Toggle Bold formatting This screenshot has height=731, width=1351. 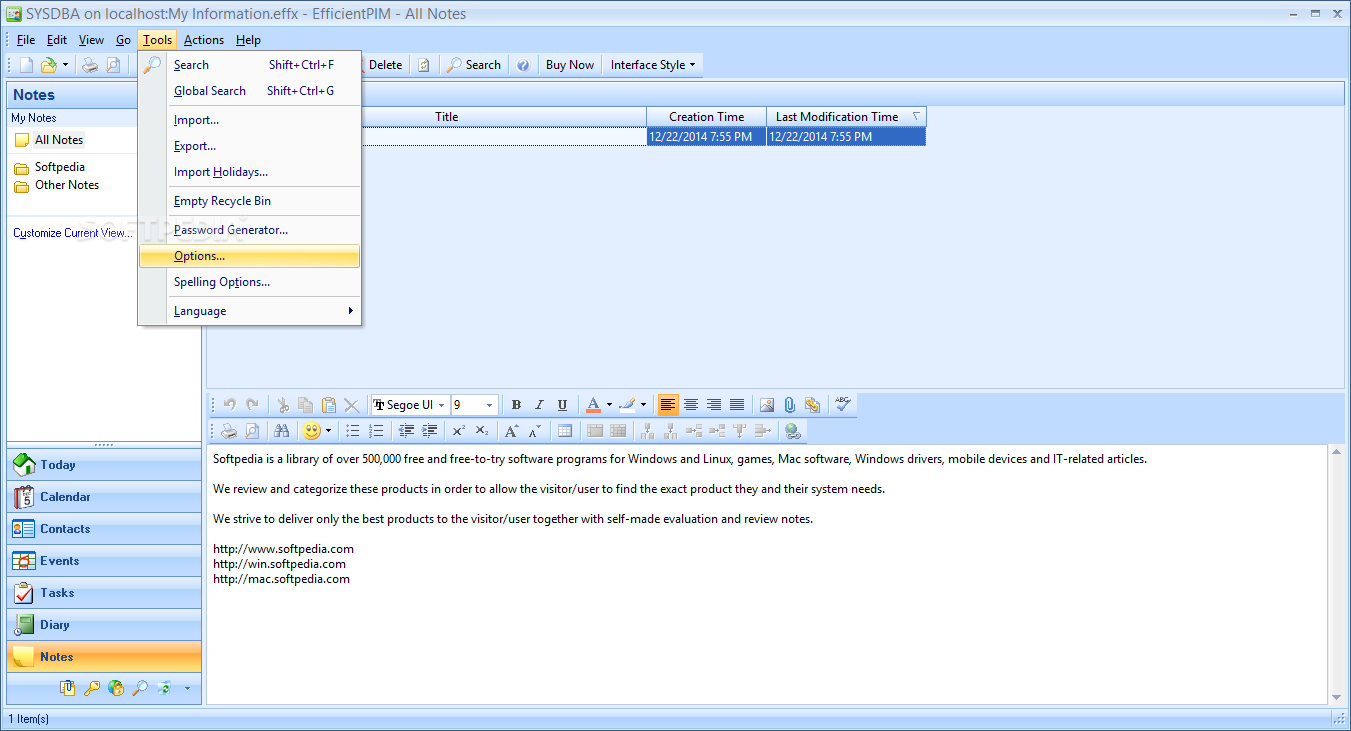tap(516, 405)
